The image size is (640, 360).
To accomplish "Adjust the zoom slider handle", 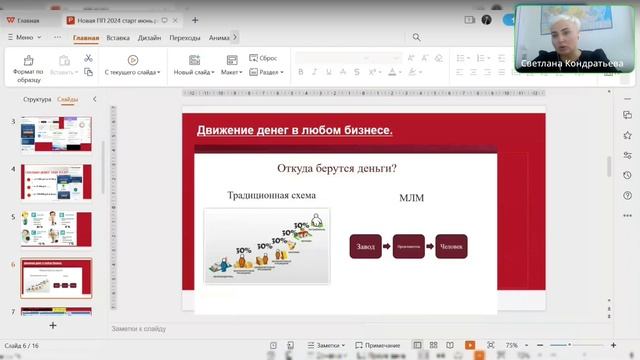I will pos(569,345).
